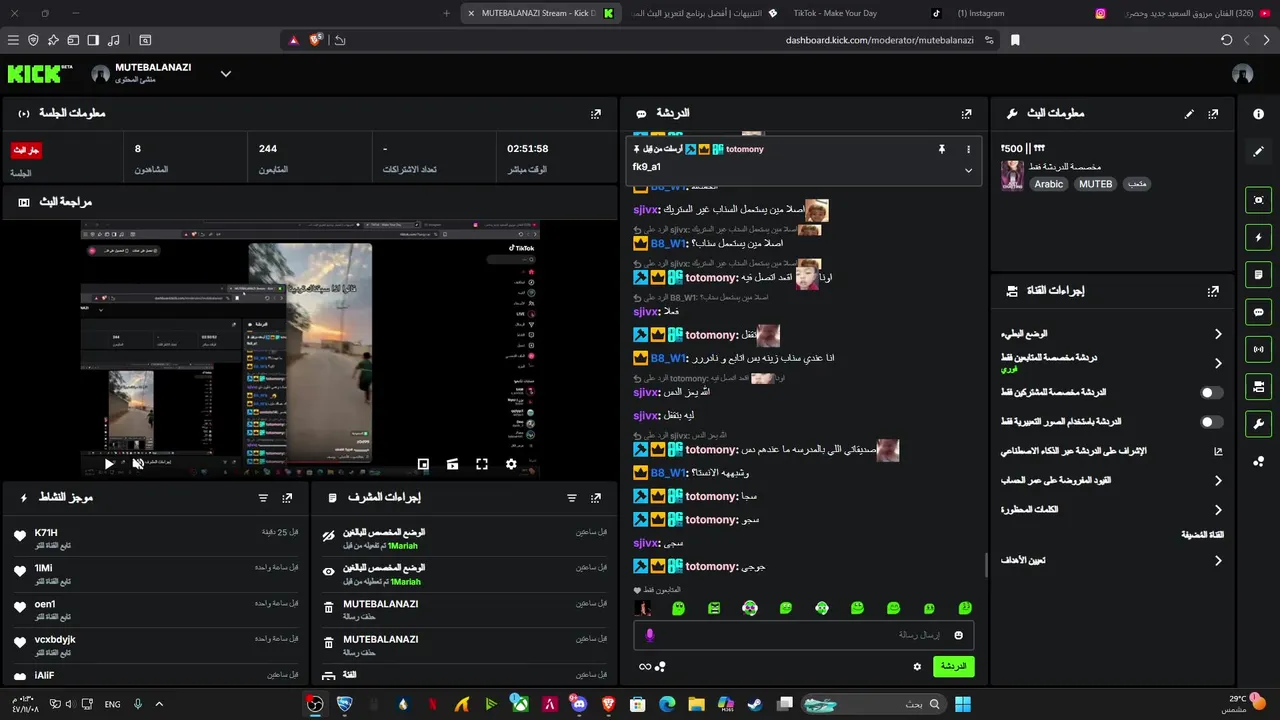Open the info icon in right sidebar

(x=1258, y=114)
